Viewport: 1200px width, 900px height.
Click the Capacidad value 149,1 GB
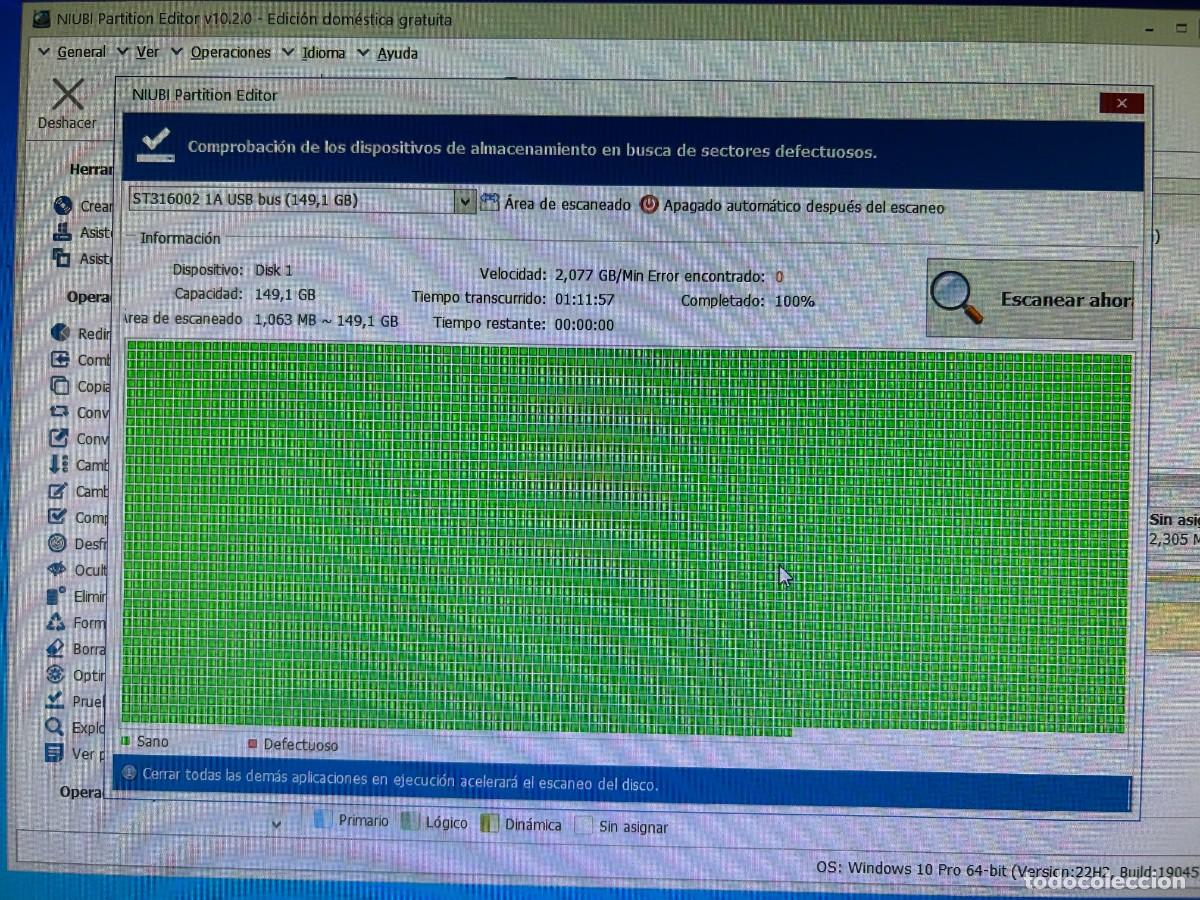click(x=284, y=295)
